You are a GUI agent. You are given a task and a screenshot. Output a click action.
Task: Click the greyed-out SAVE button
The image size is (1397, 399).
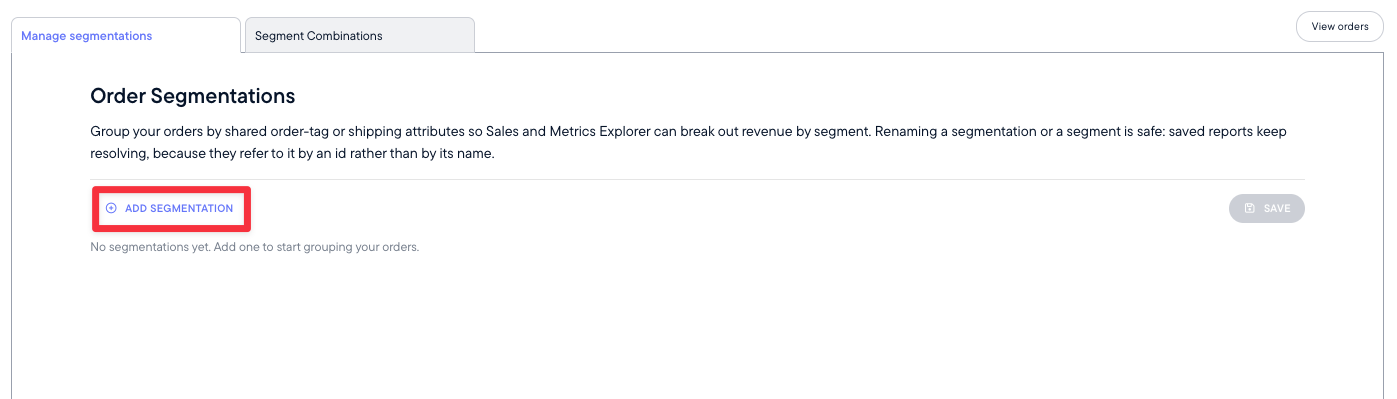point(1267,208)
